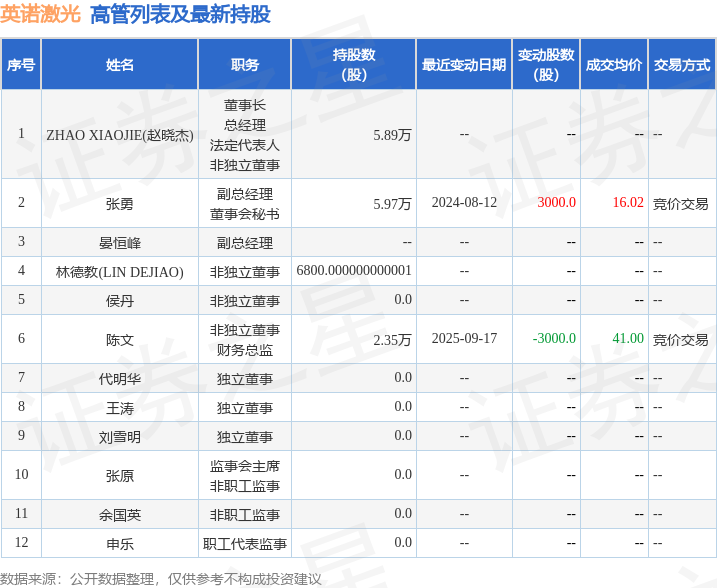Click the 变动股数(股) column header
This screenshot has width=717, height=588.
(x=546, y=64)
